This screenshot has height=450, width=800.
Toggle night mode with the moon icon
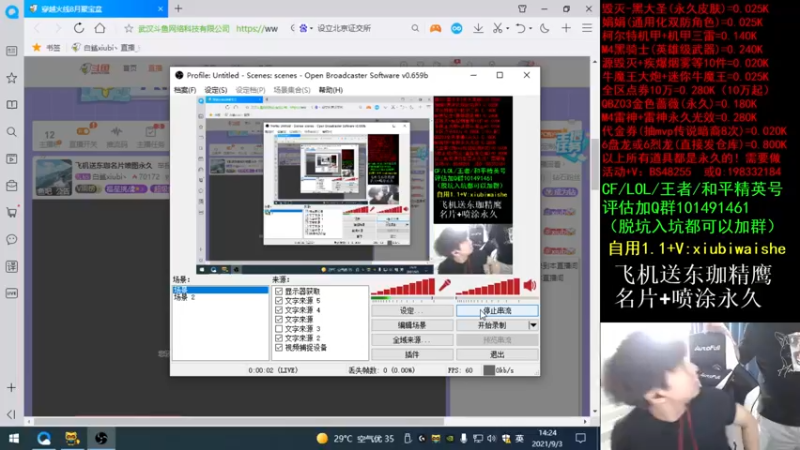[544, 29]
